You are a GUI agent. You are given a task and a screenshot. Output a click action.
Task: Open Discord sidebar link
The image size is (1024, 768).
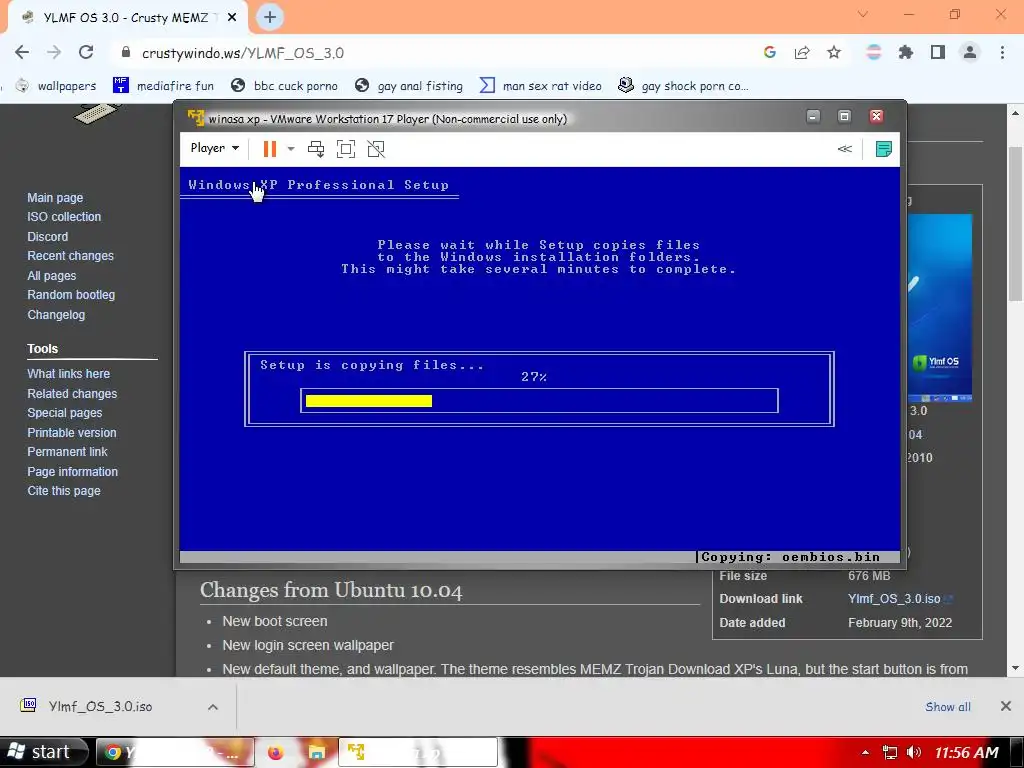48,236
